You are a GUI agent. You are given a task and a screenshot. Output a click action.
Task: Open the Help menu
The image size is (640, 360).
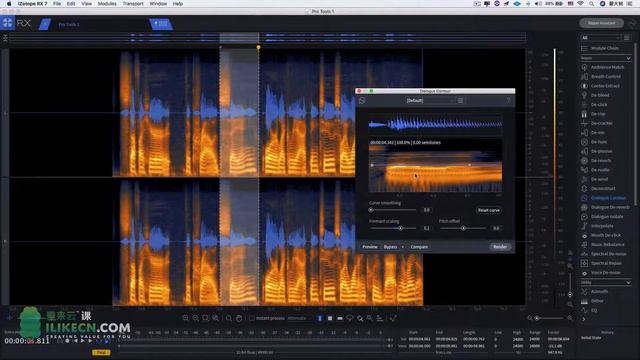(178, 4)
